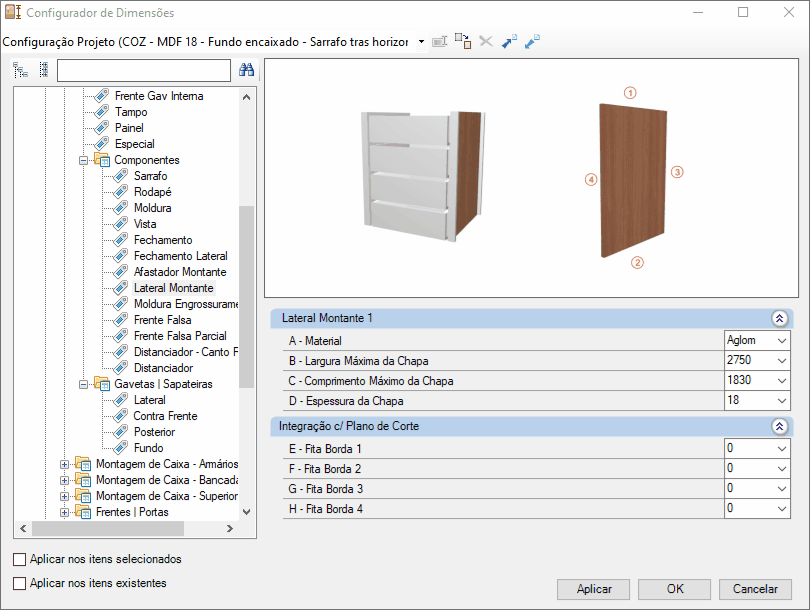Viewport: 810px width, 610px height.
Task: Click the tree search input field
Action: (144, 70)
